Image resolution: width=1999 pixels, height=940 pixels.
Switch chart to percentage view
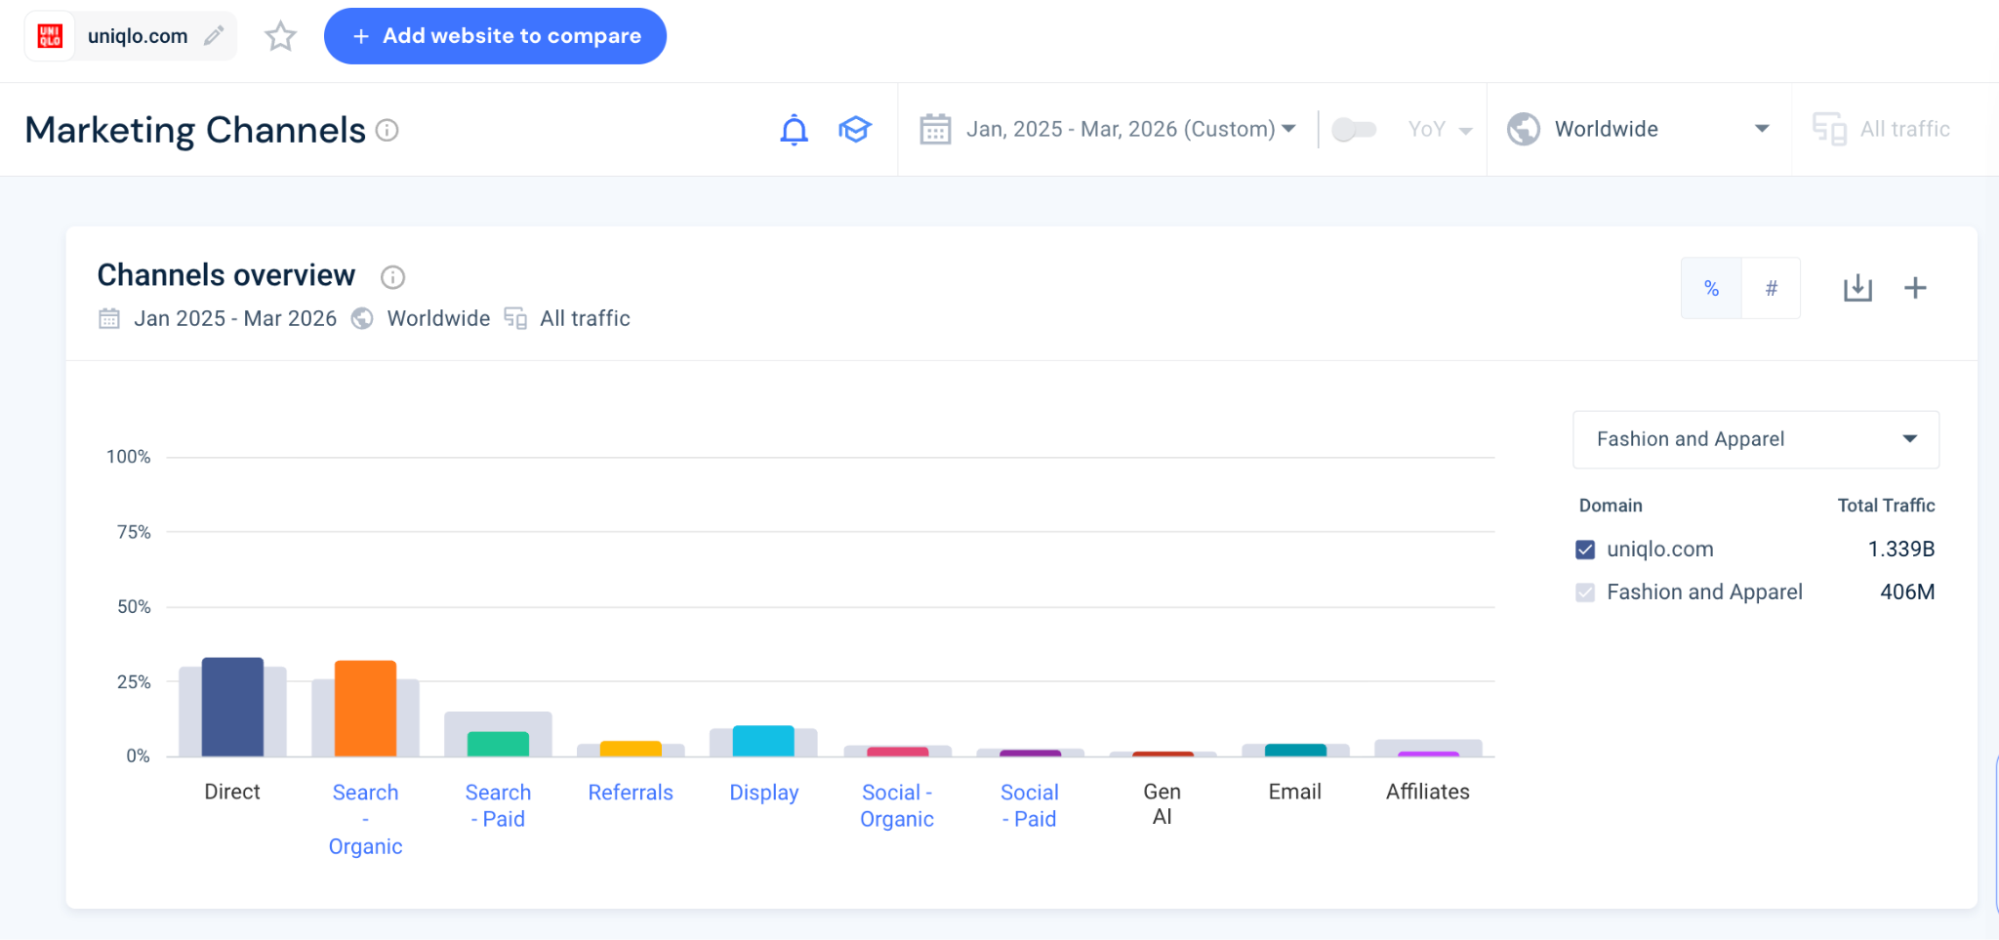1712,288
